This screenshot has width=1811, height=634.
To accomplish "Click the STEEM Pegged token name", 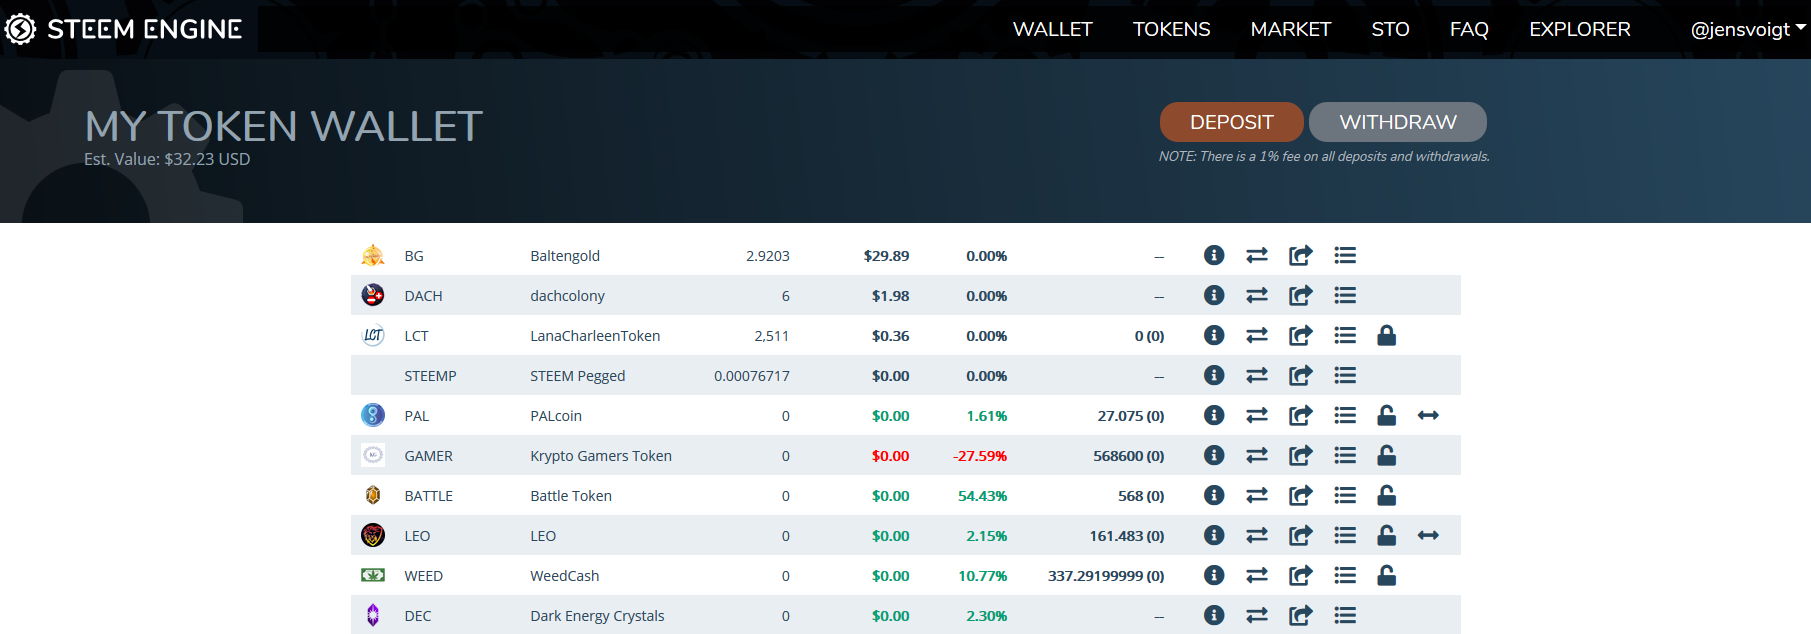I will point(578,376).
